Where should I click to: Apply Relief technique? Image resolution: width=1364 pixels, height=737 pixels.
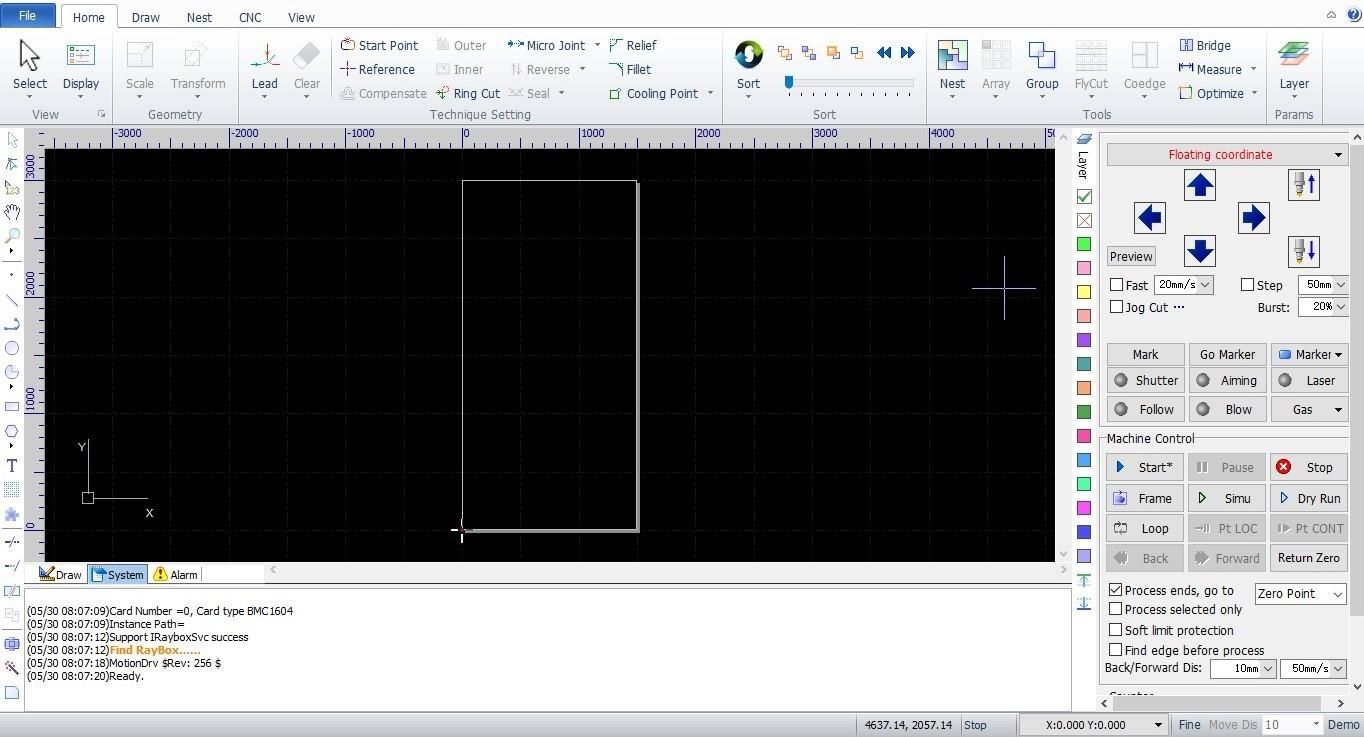[632, 45]
